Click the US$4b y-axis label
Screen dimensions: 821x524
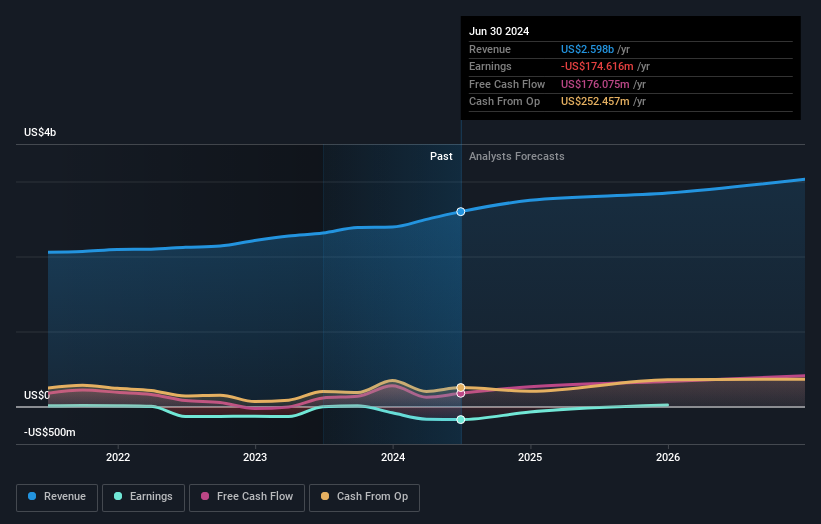click(40, 132)
